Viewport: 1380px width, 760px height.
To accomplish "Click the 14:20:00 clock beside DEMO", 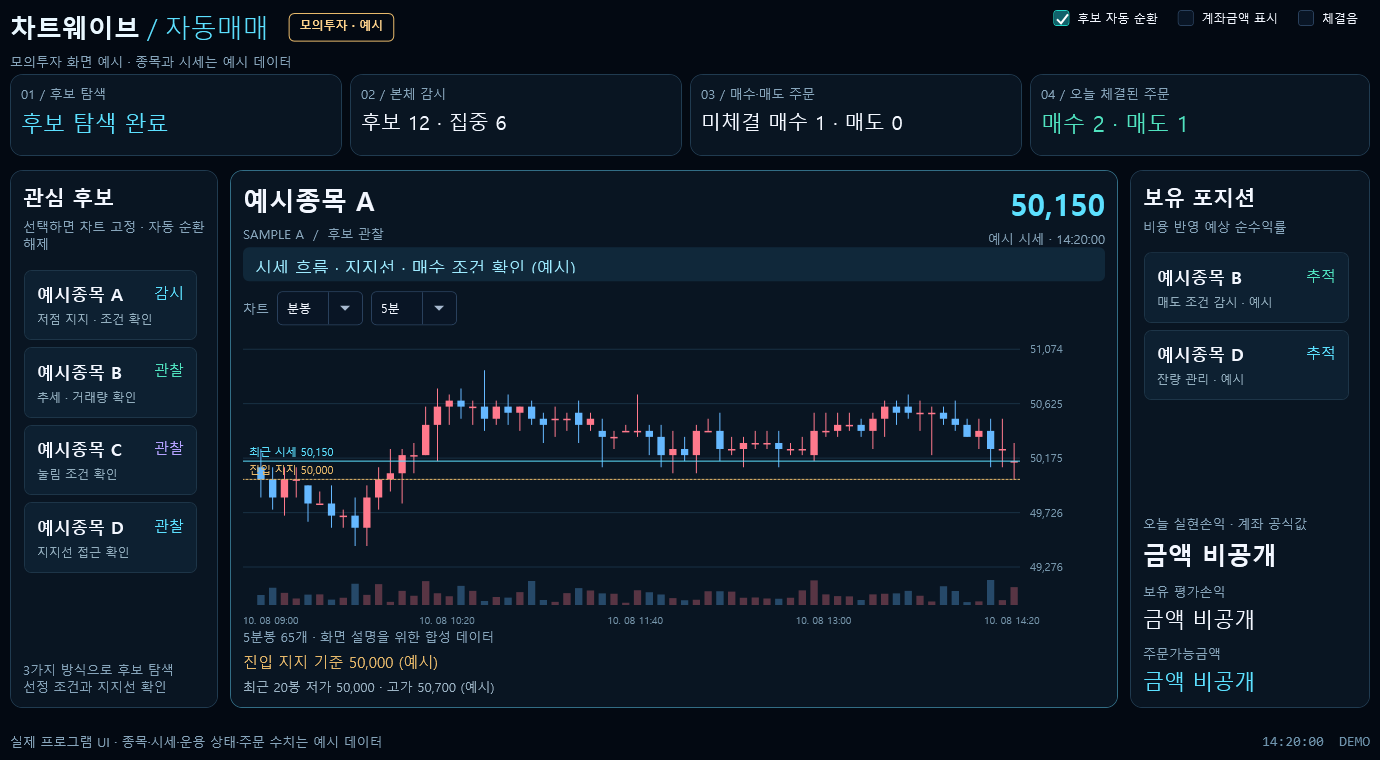I will [x=1293, y=742].
